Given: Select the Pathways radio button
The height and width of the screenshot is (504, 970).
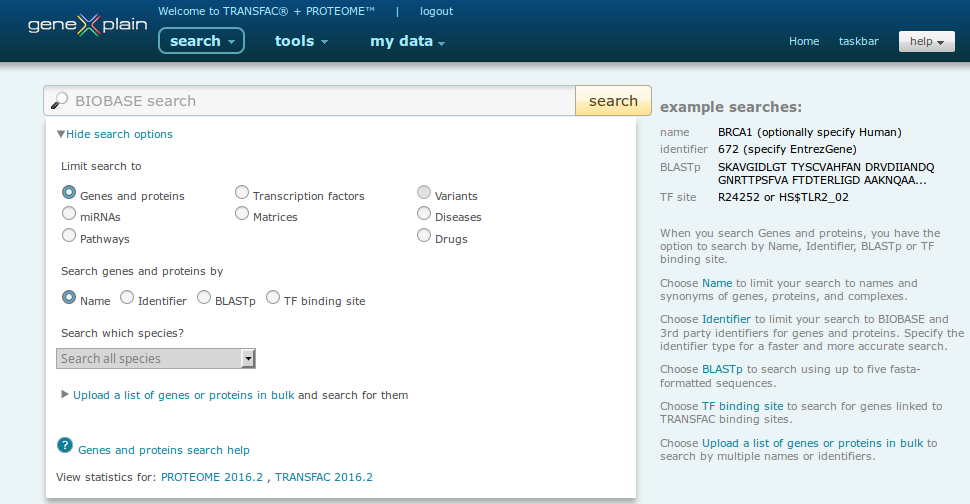Looking at the screenshot, I should 69,236.
